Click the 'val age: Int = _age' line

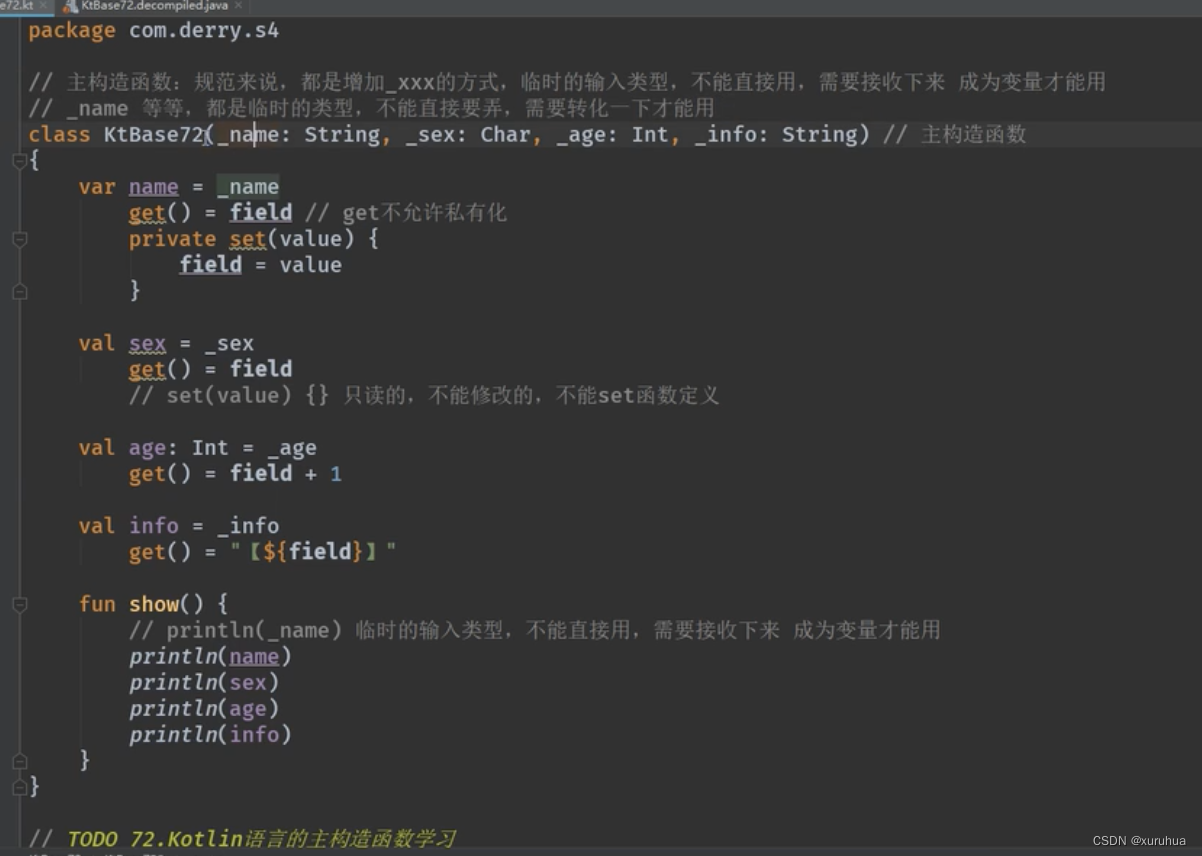pyautogui.click(x=198, y=448)
